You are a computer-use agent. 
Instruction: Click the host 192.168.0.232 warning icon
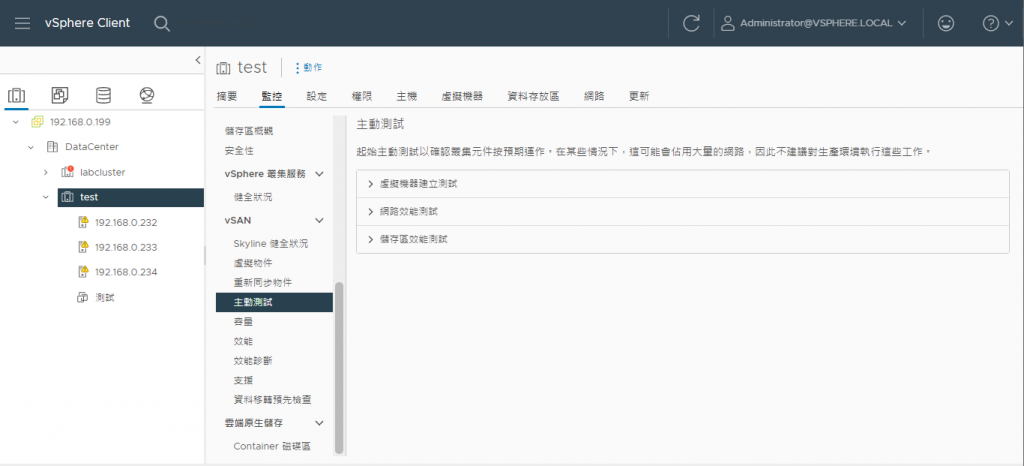click(83, 222)
